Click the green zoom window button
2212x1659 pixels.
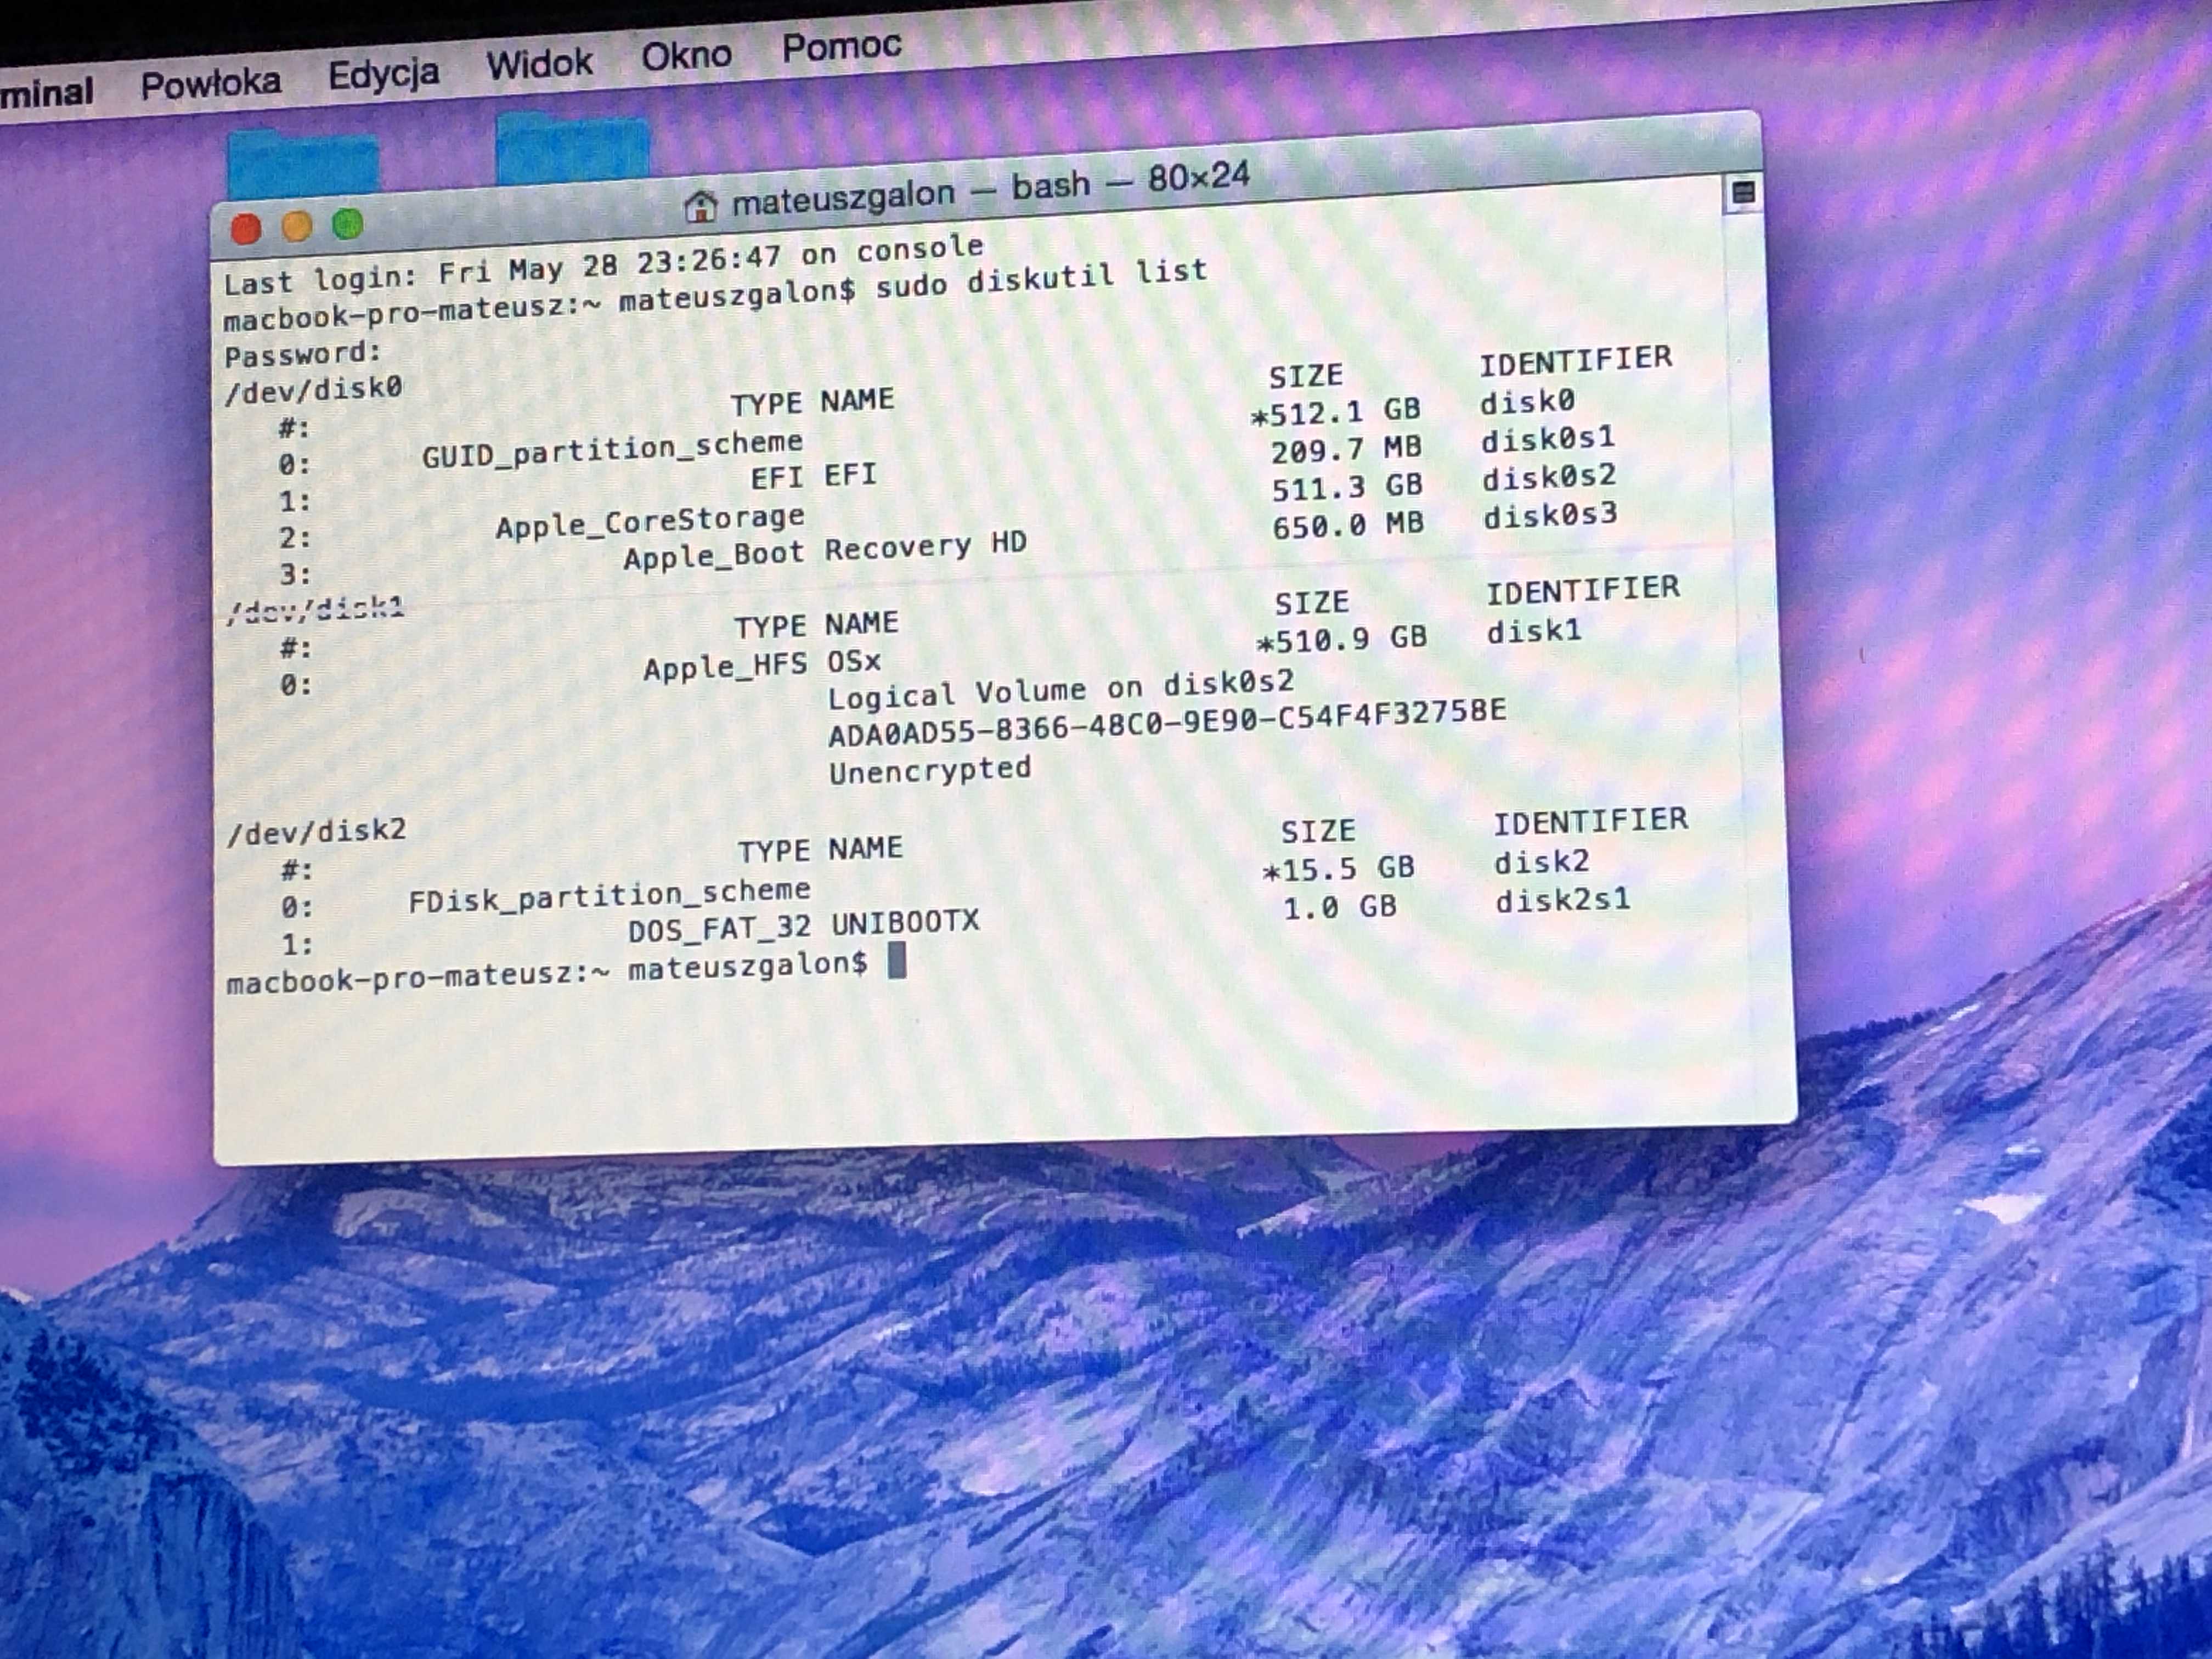348,224
